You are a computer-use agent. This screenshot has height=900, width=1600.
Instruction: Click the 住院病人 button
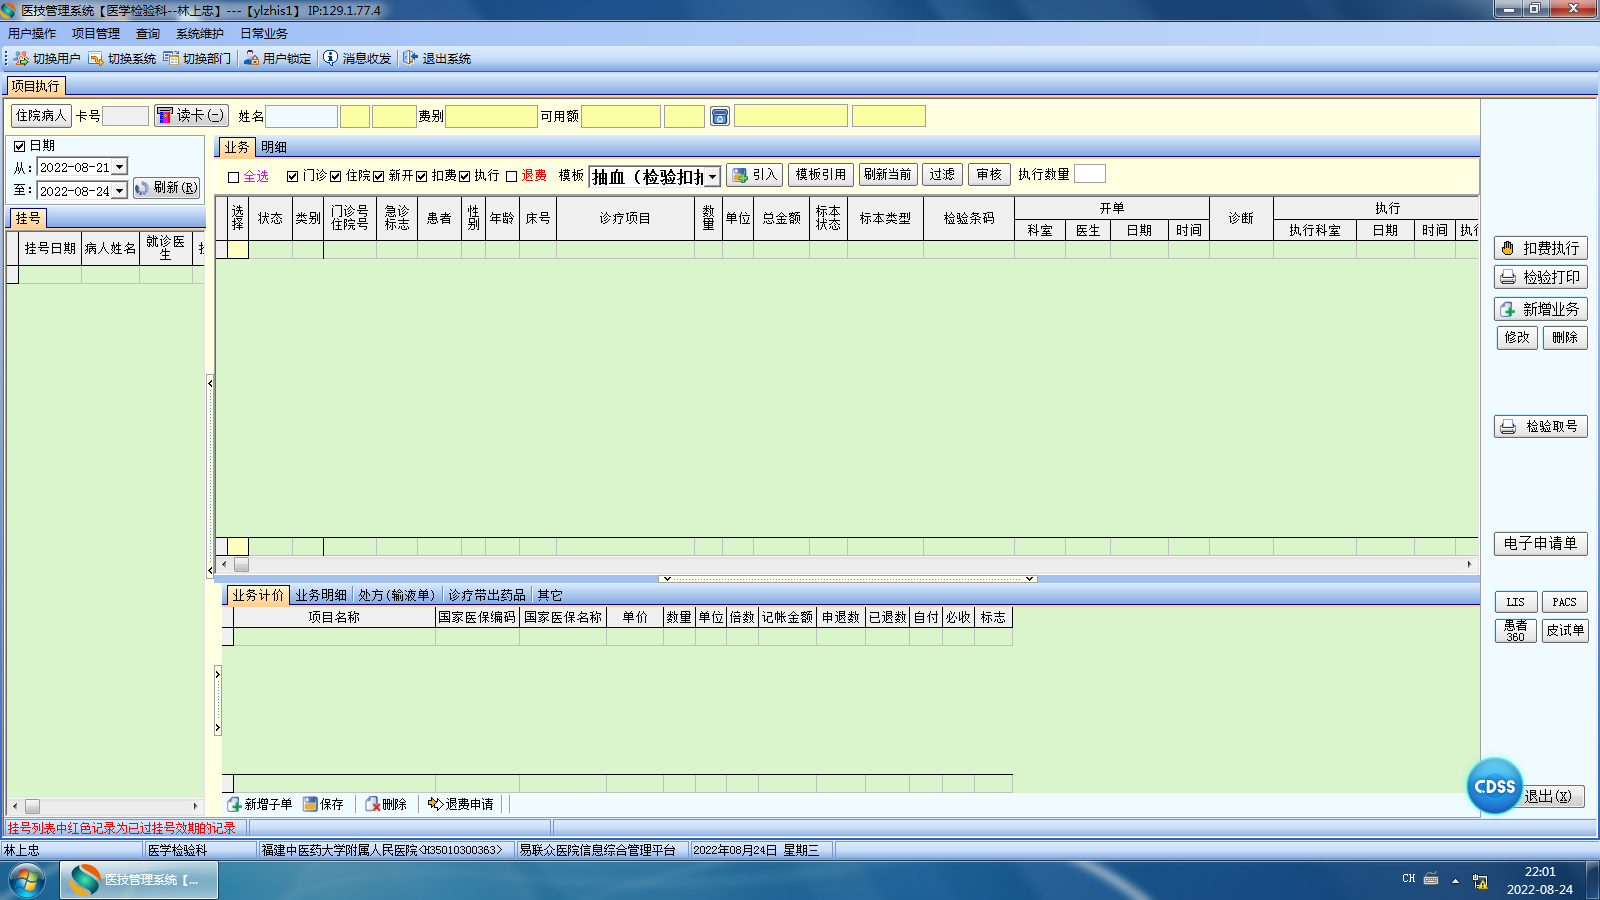41,116
